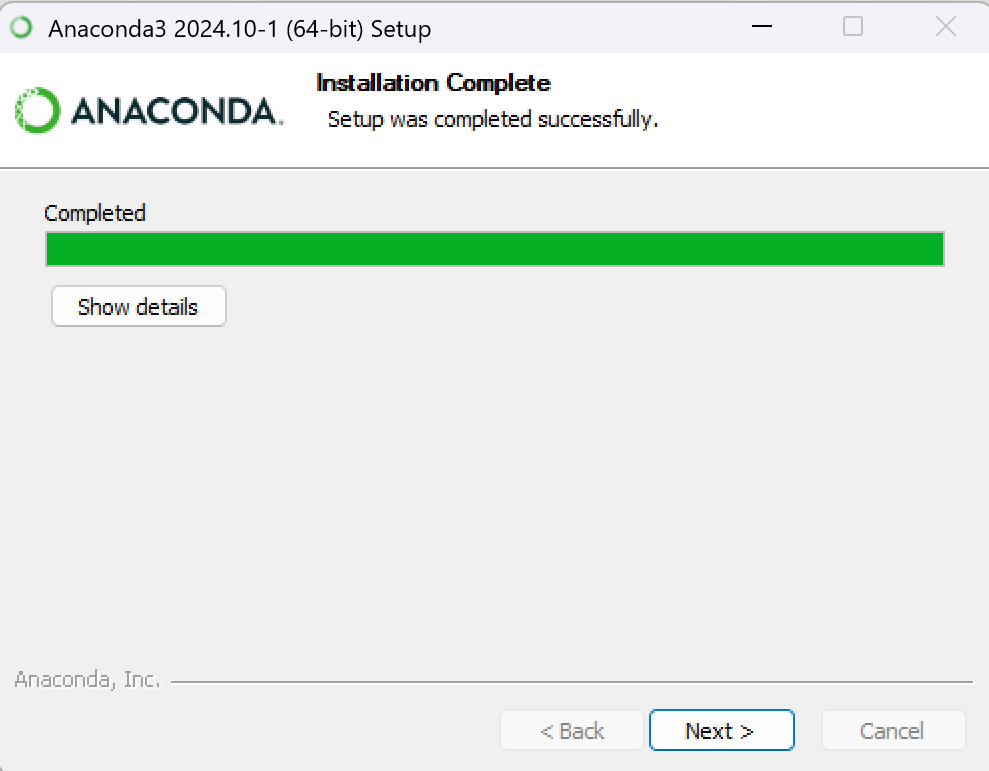Click the divider line under the header banner
Image resolution: width=989 pixels, height=771 pixels.
[x=494, y=168]
